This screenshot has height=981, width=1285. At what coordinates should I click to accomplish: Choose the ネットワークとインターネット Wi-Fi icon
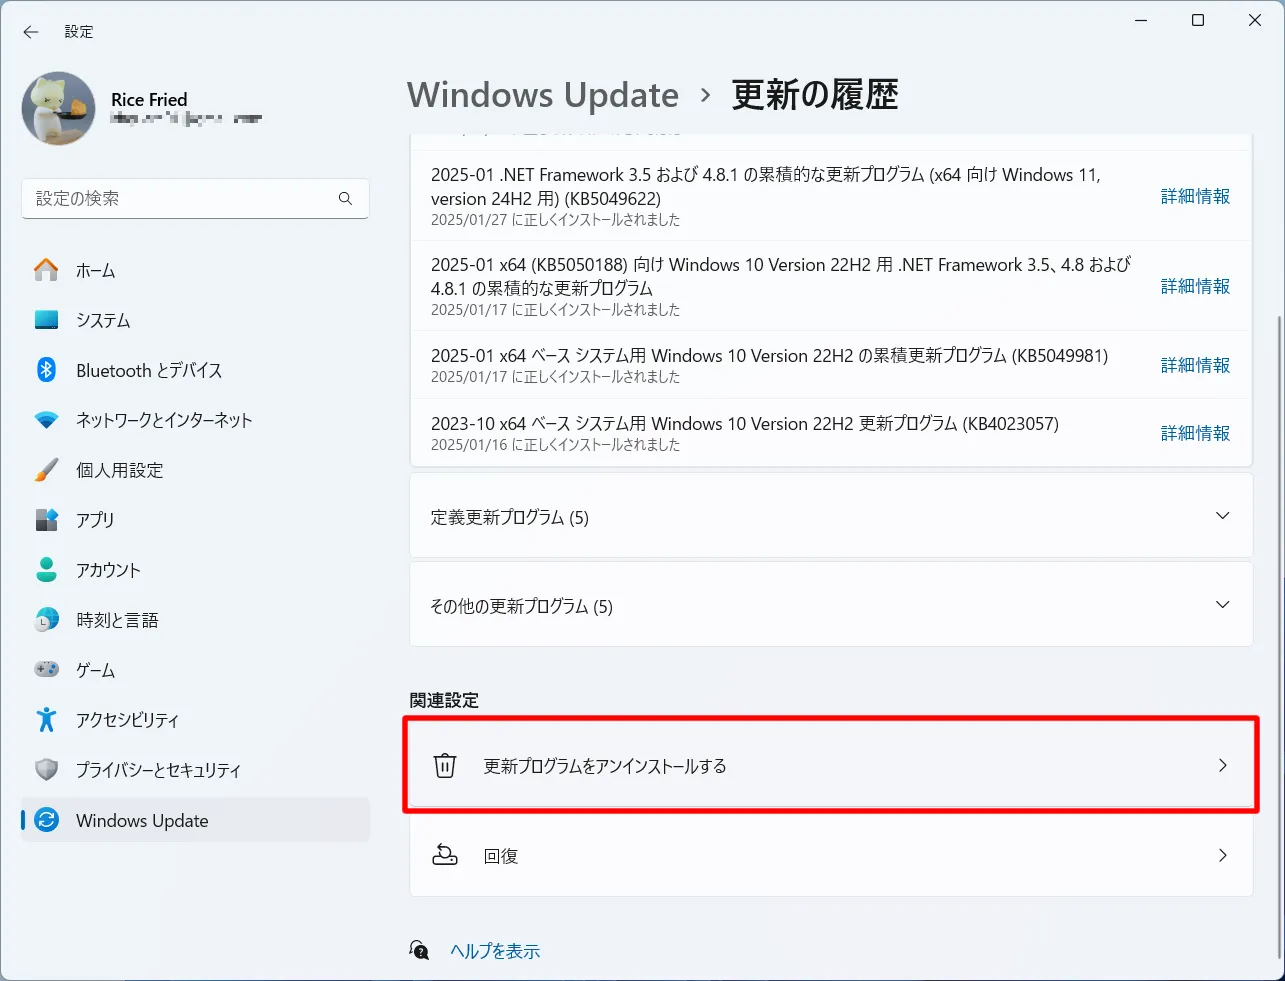(x=47, y=420)
